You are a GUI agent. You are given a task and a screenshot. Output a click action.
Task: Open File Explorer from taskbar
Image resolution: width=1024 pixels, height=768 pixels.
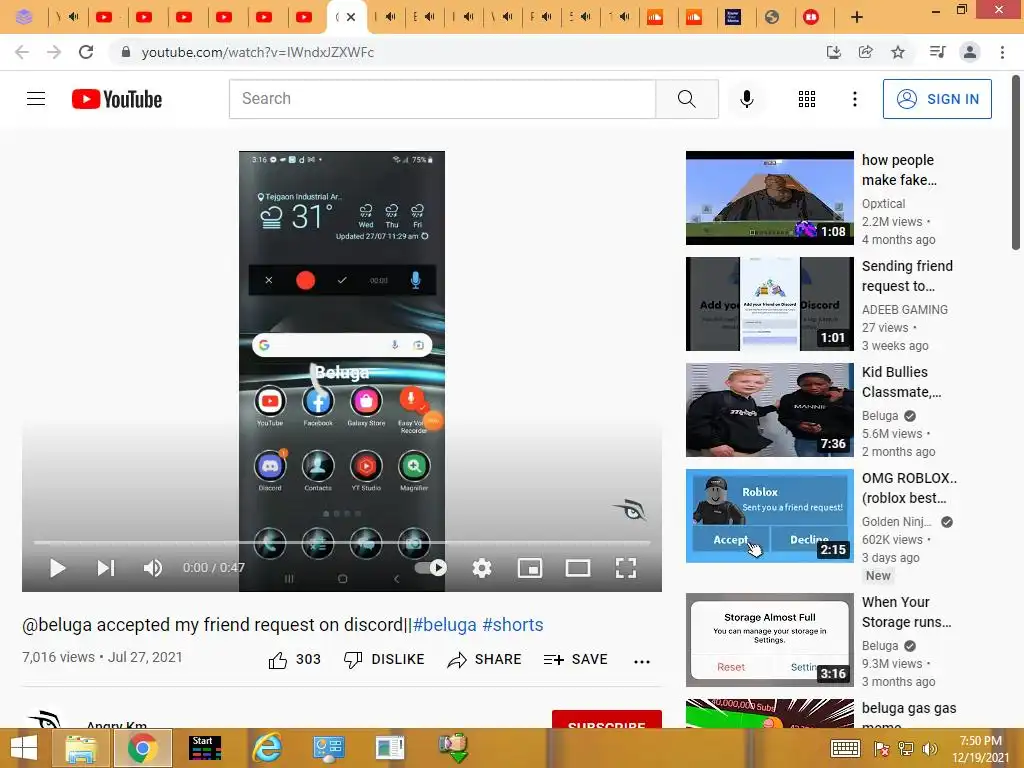click(80, 748)
